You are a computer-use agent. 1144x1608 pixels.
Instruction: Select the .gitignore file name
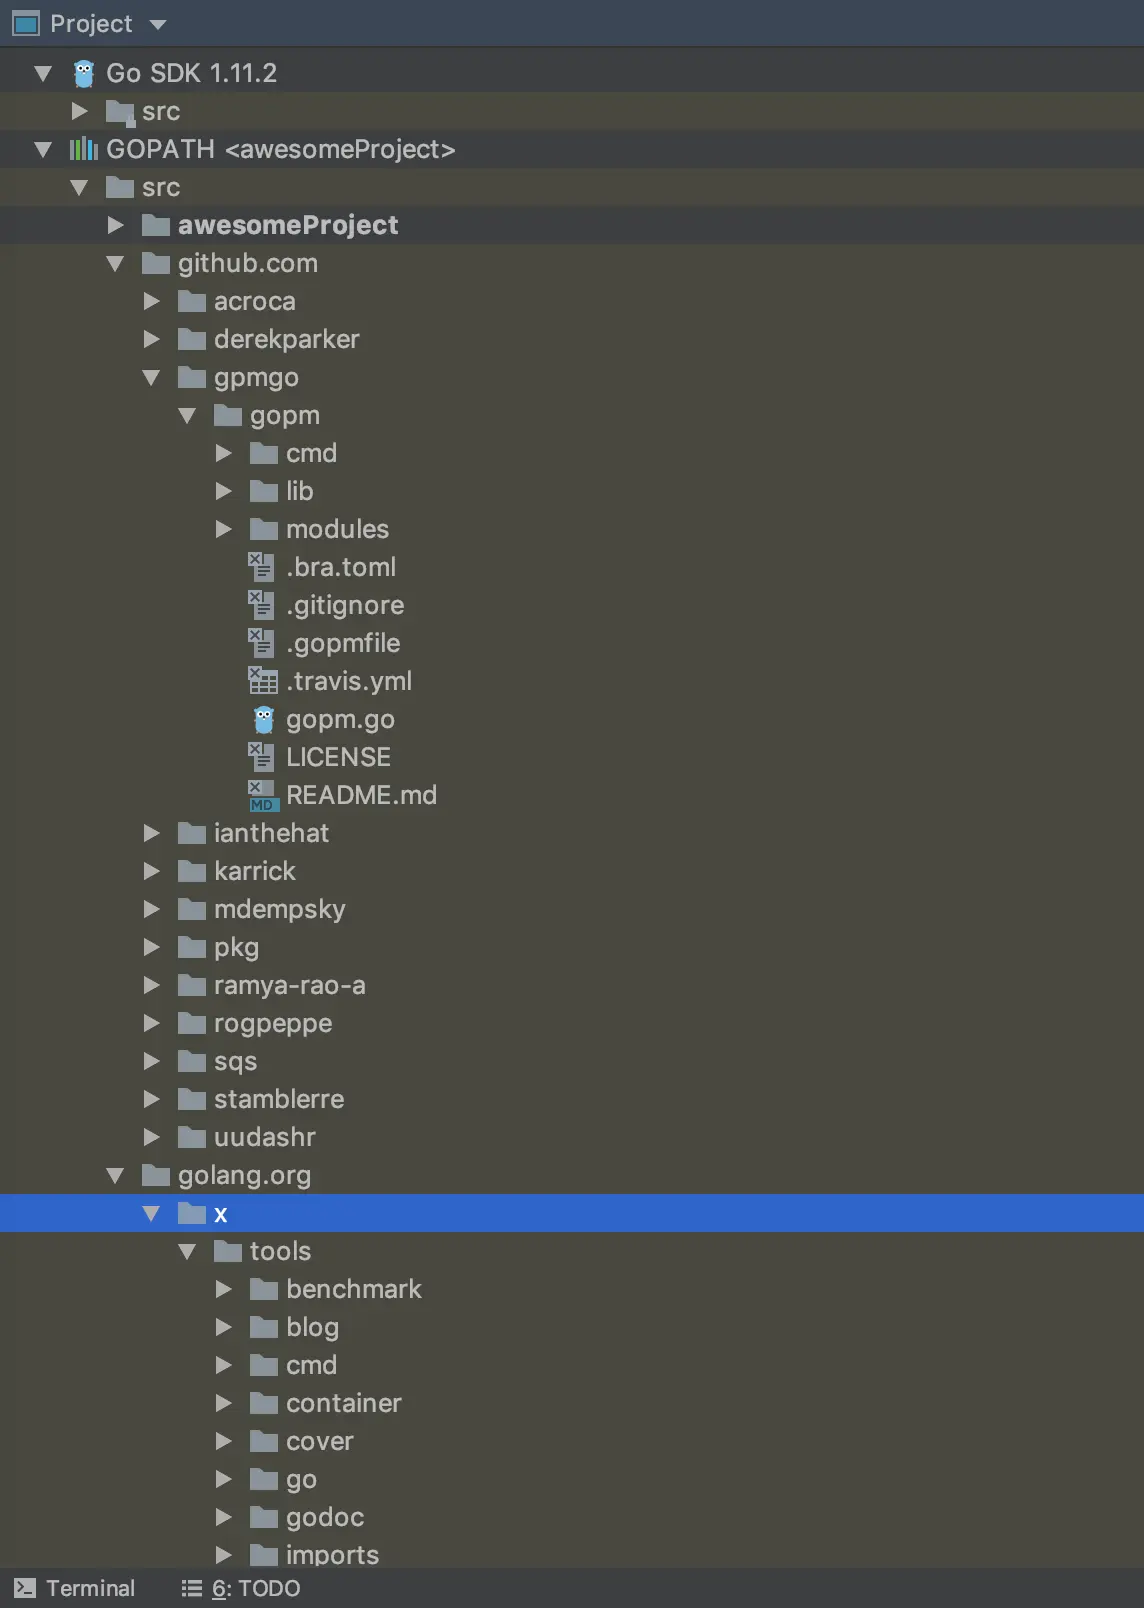345,606
